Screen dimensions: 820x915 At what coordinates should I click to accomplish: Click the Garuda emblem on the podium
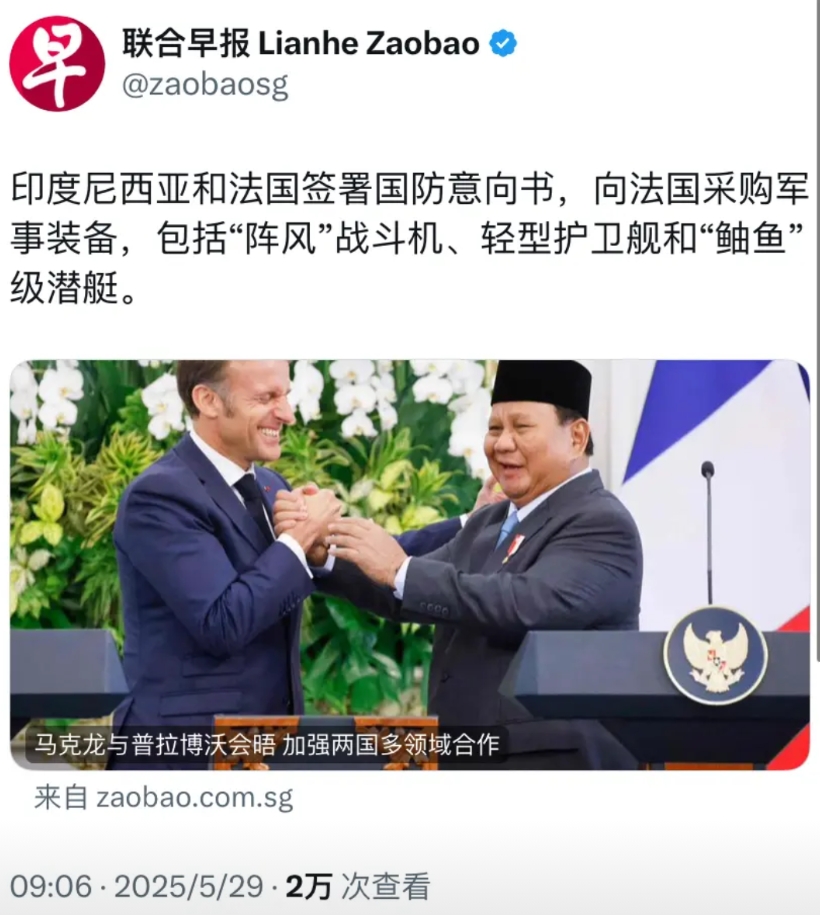pos(716,655)
